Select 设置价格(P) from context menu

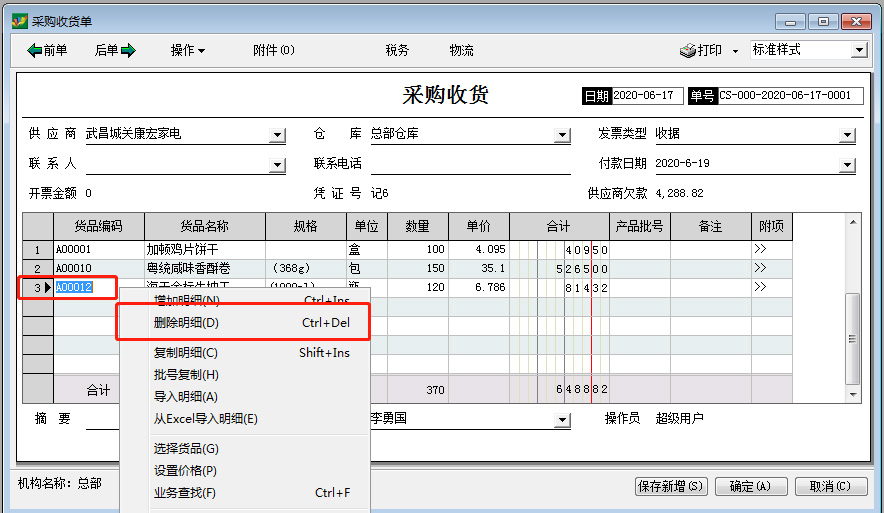coord(244,471)
